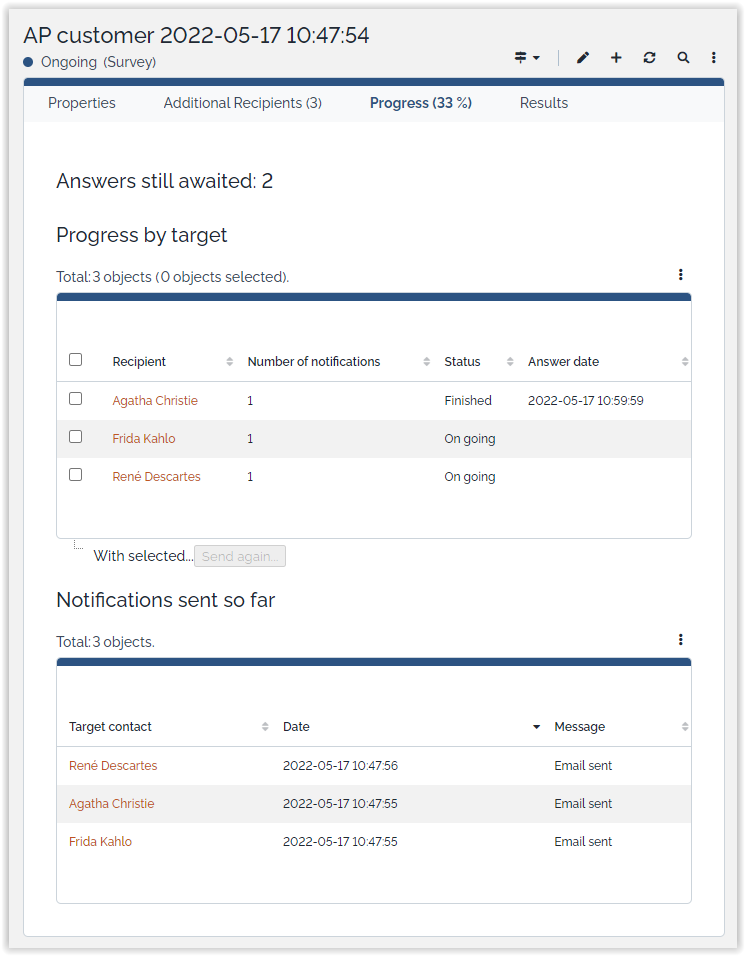Screen dimensions: 745x956
Task: Click the refresh icon in the header
Action: [x=649, y=58]
